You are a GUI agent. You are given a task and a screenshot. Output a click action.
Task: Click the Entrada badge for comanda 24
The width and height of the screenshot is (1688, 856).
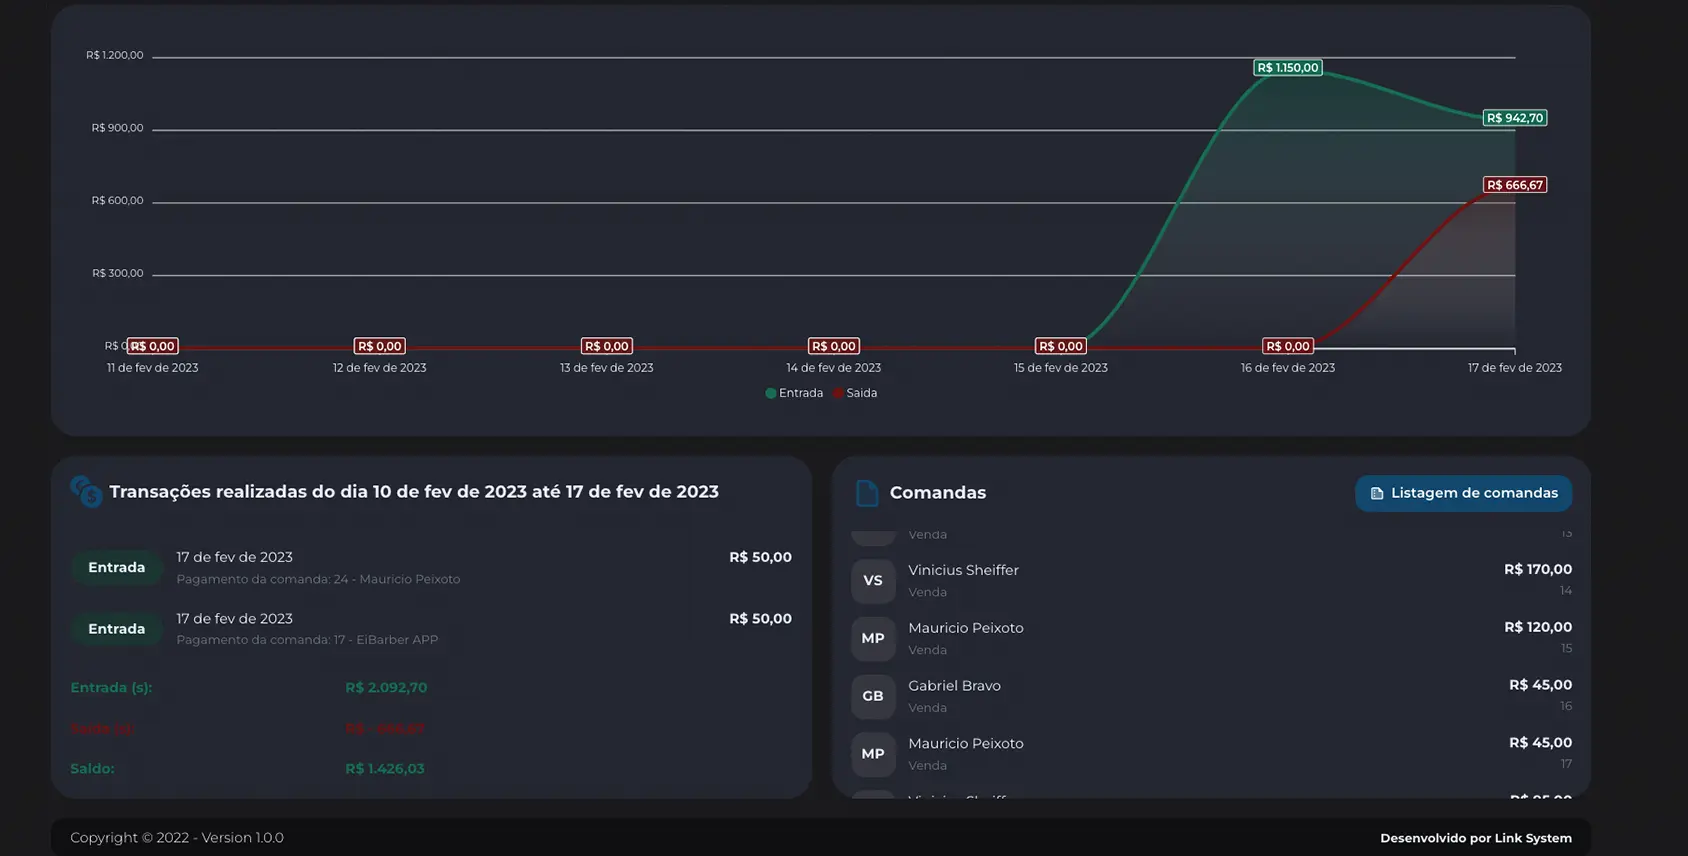117,567
